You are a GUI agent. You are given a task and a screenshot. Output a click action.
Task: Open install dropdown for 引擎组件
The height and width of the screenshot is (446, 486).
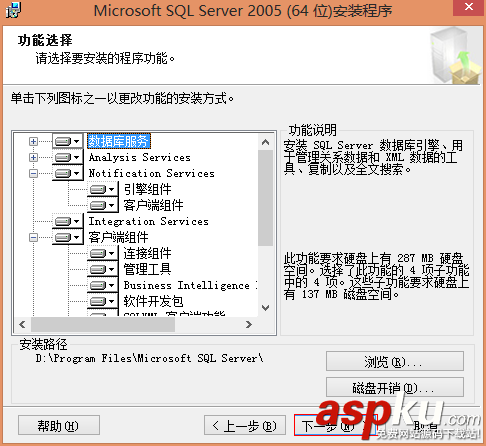coord(103,189)
